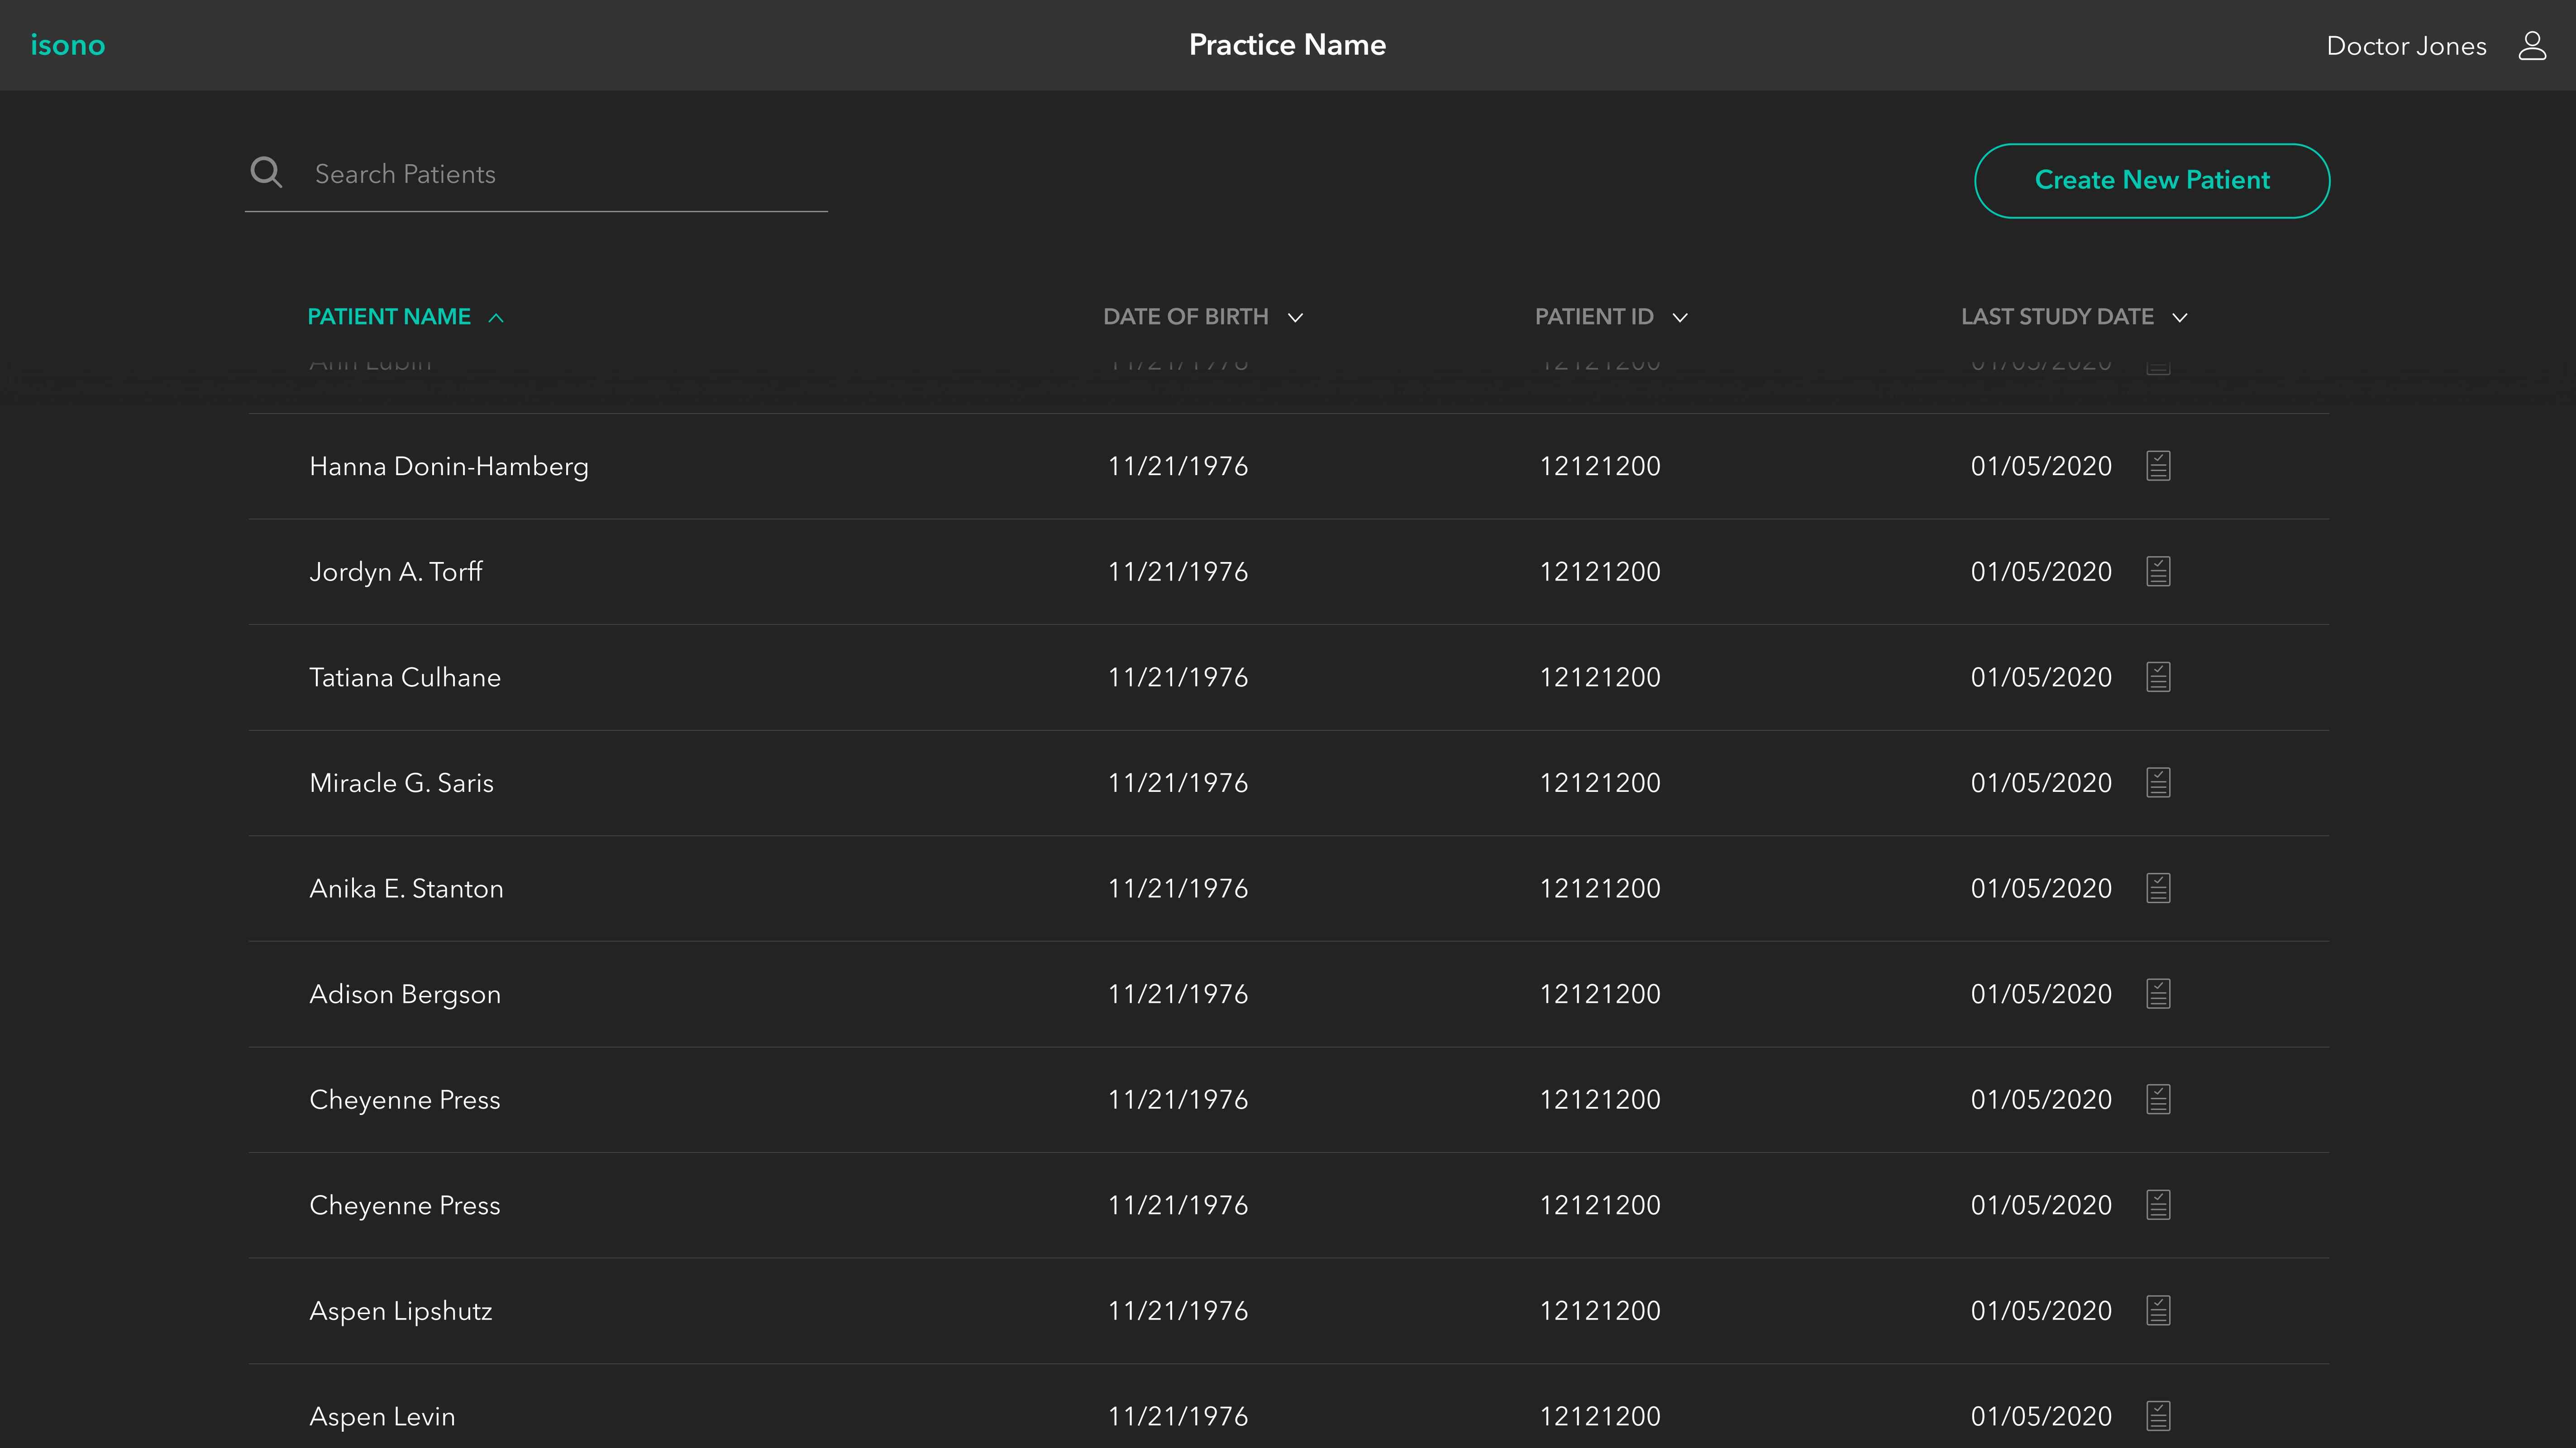Click the Practice Name header title
This screenshot has height=1448, width=2576.
pos(1287,45)
